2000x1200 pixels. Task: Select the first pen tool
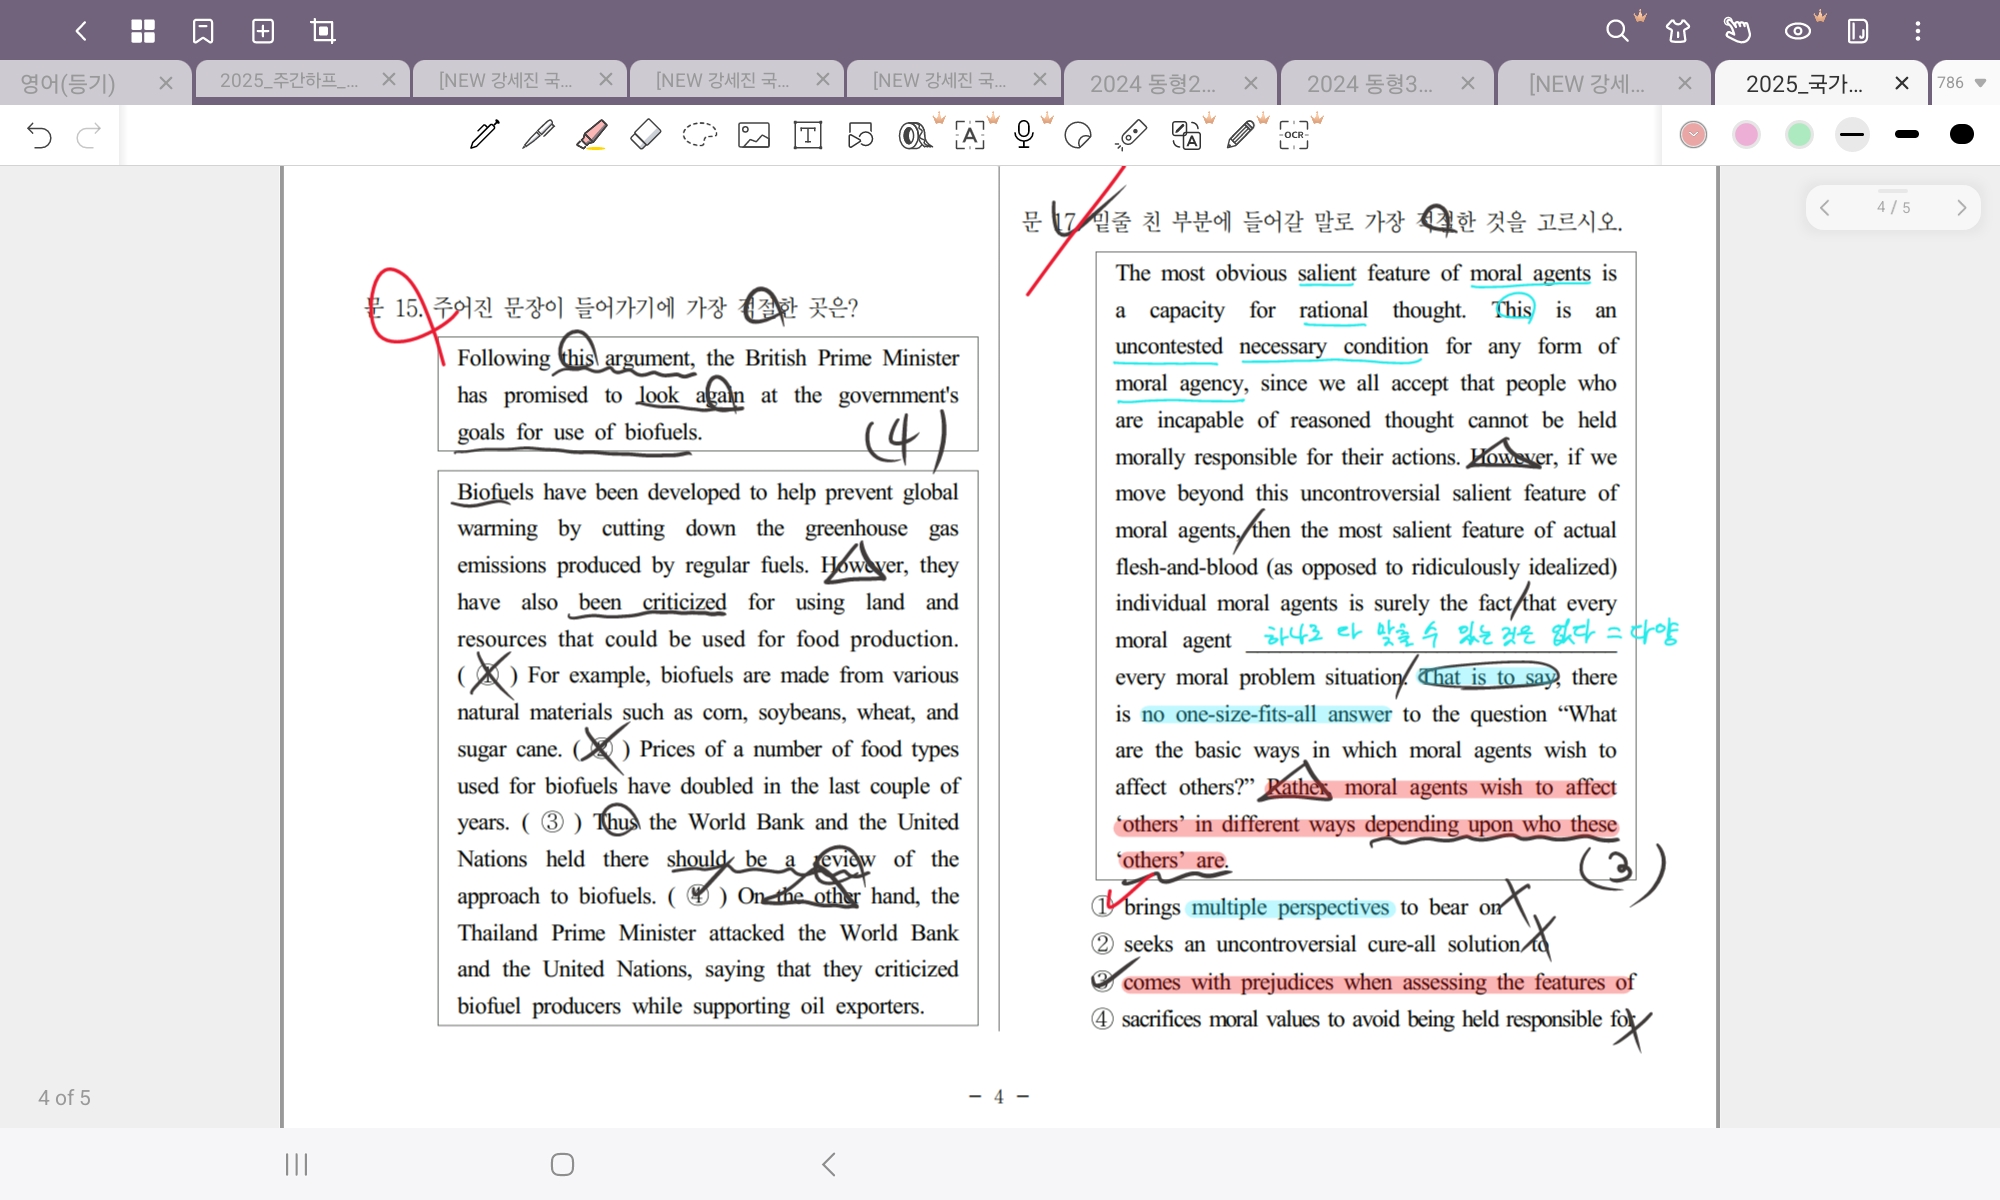pyautogui.click(x=485, y=135)
